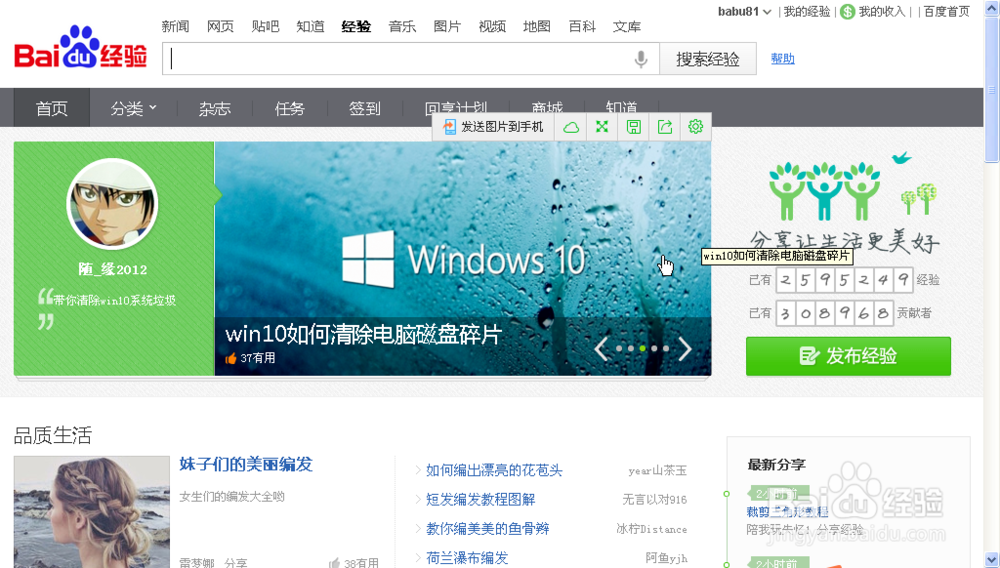Open article 短发编发教程图解
The width and height of the screenshot is (1000, 568).
480,500
